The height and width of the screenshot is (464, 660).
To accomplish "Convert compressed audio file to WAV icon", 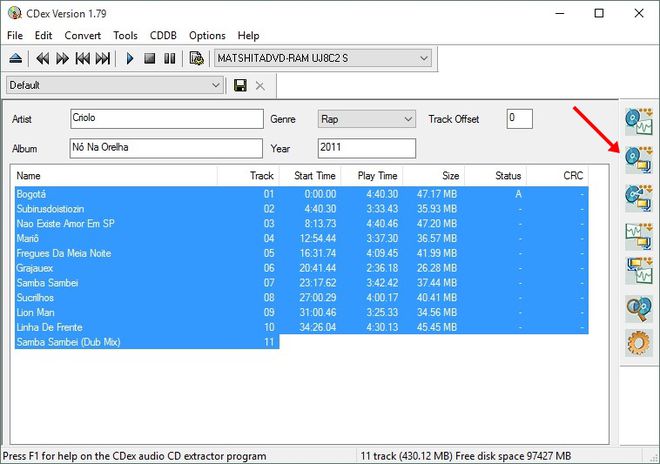I will click(x=639, y=271).
